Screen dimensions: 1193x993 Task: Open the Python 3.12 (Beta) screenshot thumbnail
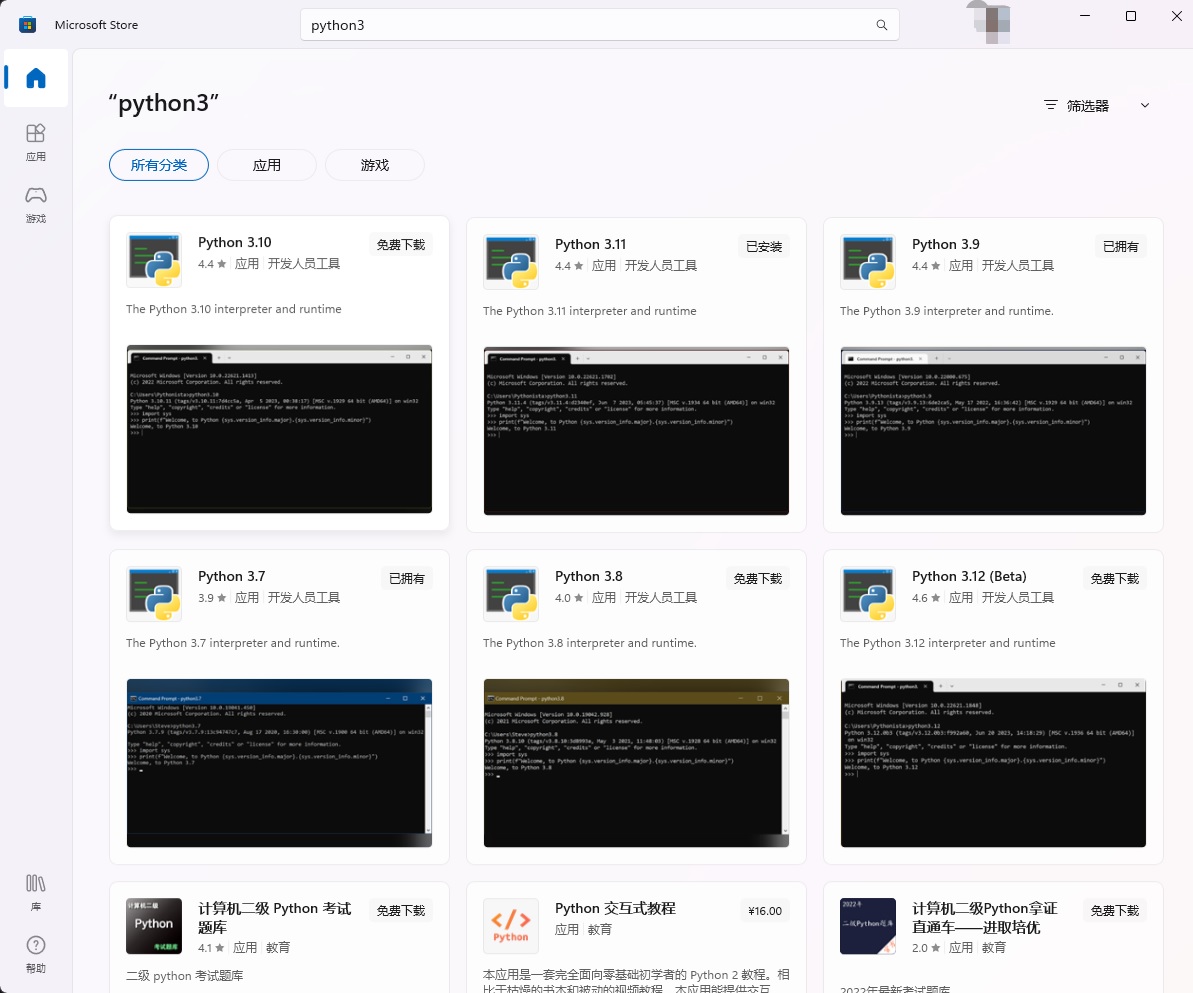[993, 763]
